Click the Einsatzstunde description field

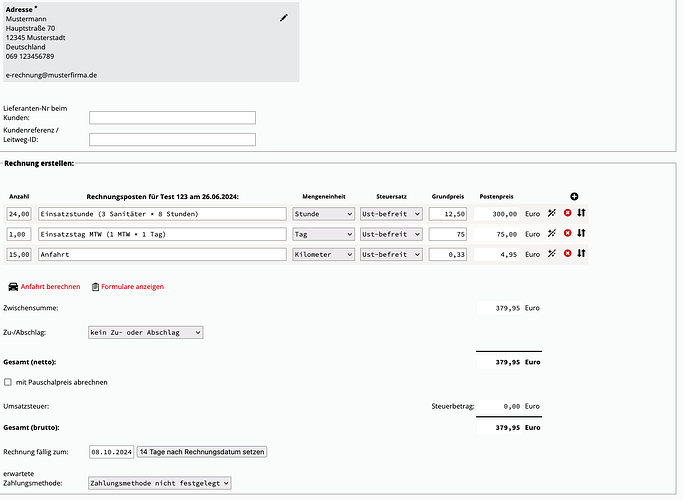[162, 214]
